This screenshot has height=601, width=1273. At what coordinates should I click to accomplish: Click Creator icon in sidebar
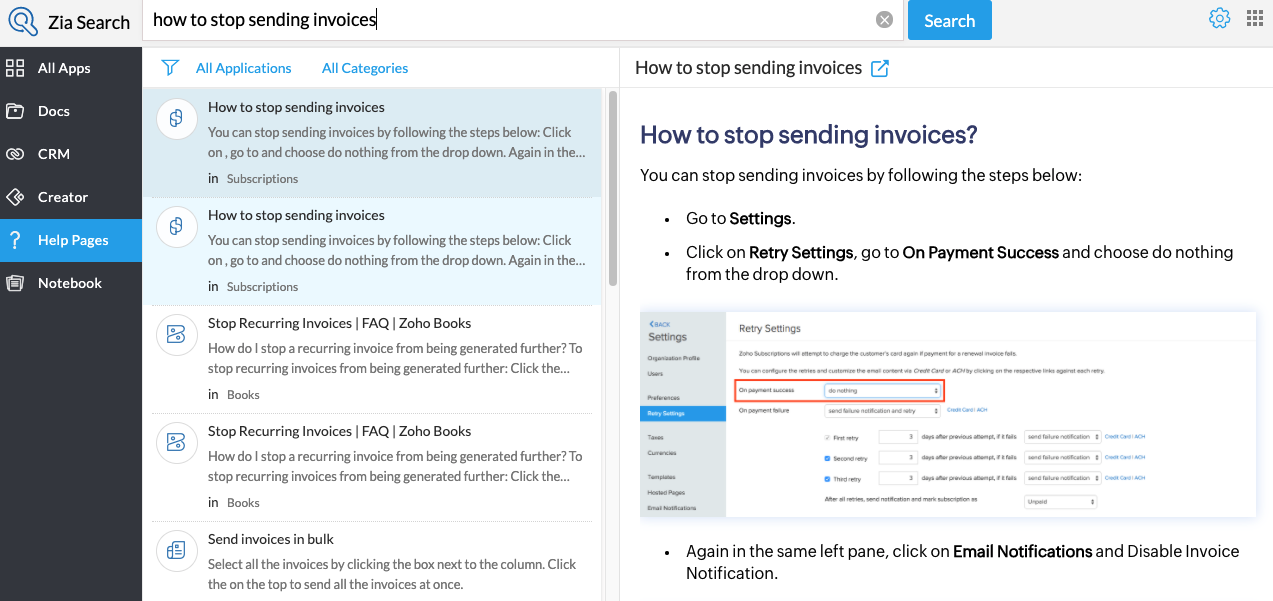tap(15, 197)
